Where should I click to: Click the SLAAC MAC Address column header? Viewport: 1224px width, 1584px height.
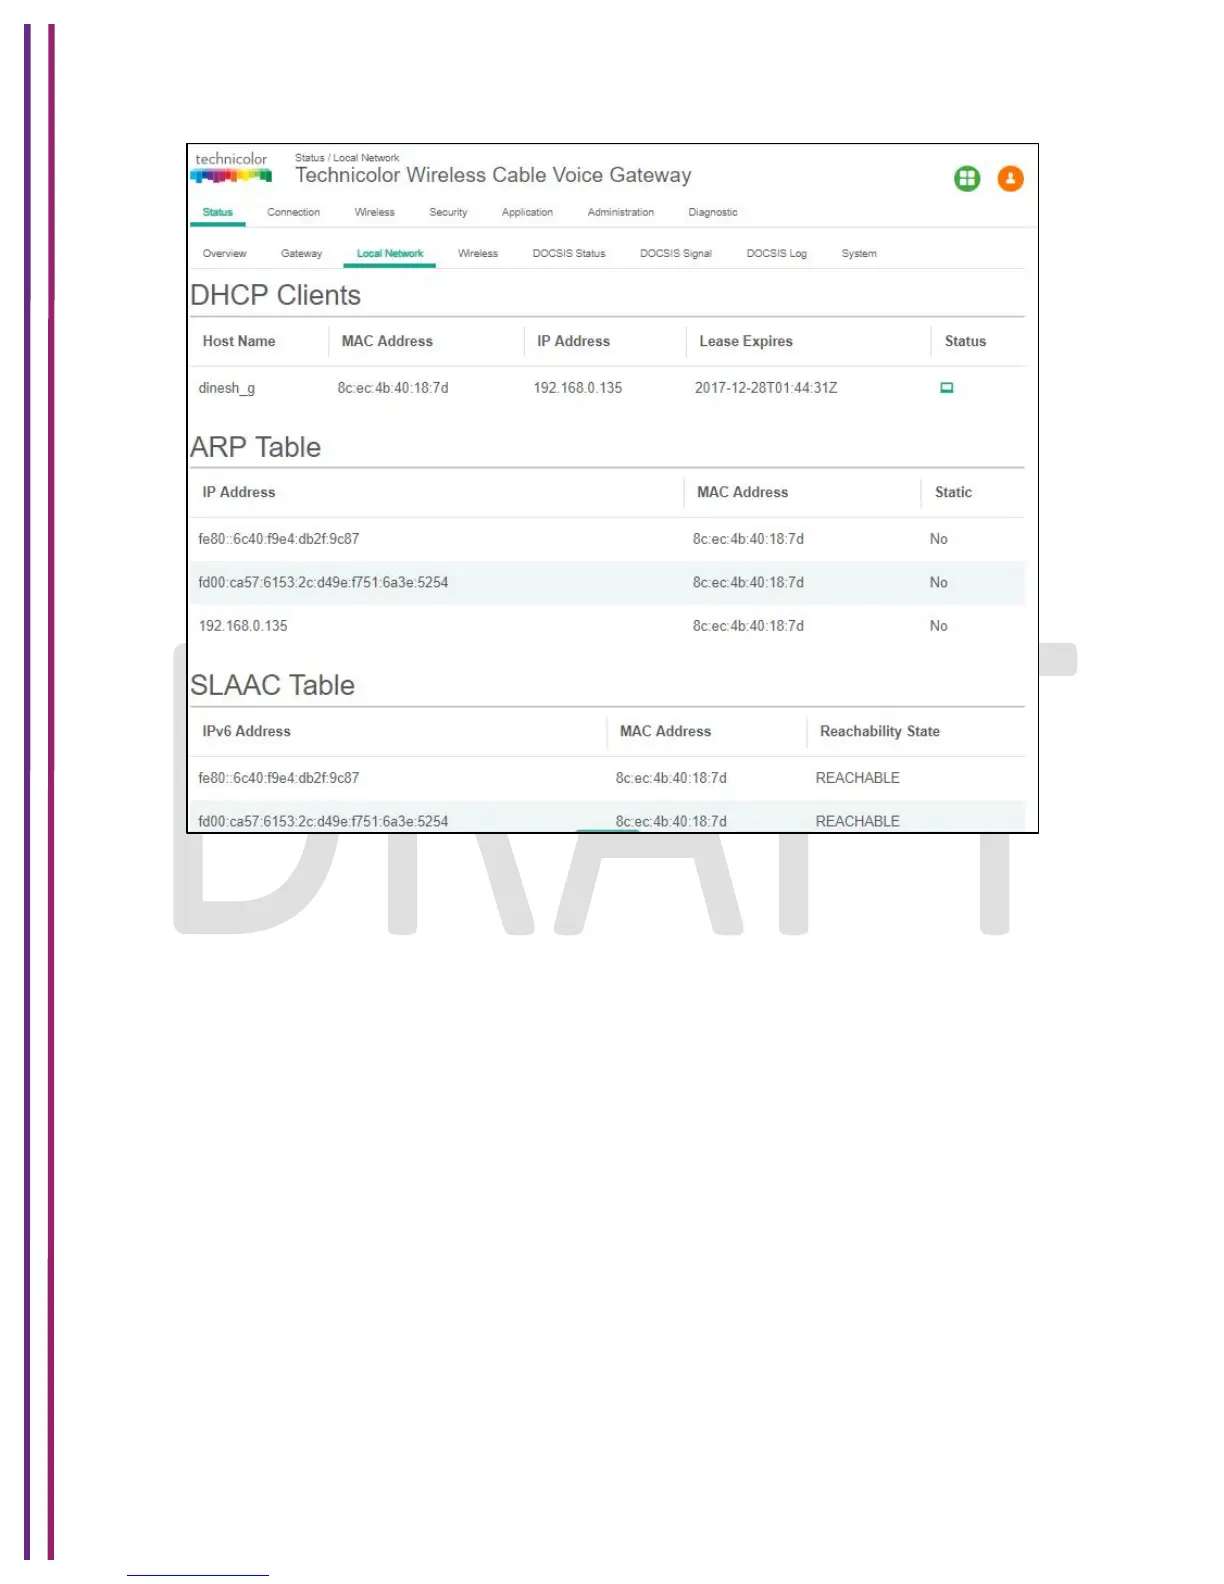665,731
